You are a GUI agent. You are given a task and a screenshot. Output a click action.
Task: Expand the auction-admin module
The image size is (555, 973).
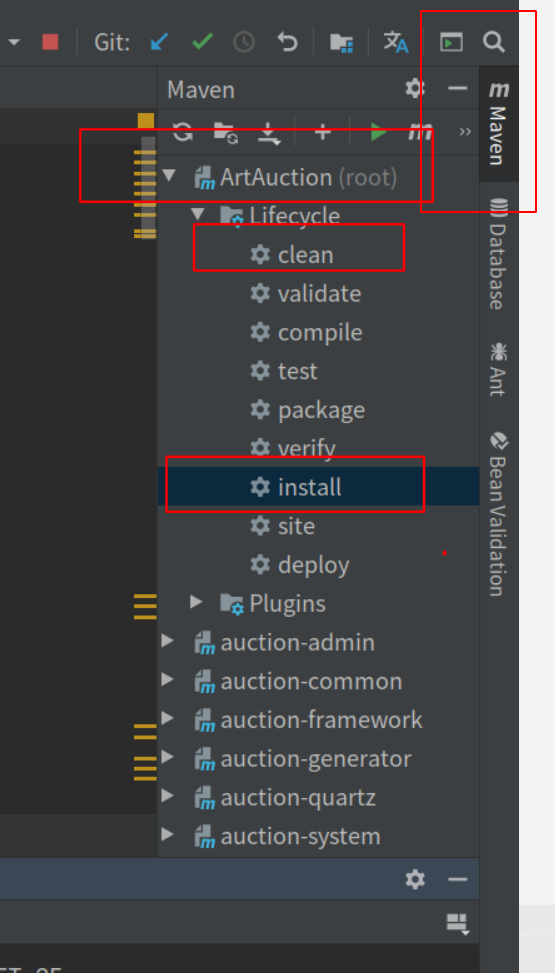click(x=168, y=640)
